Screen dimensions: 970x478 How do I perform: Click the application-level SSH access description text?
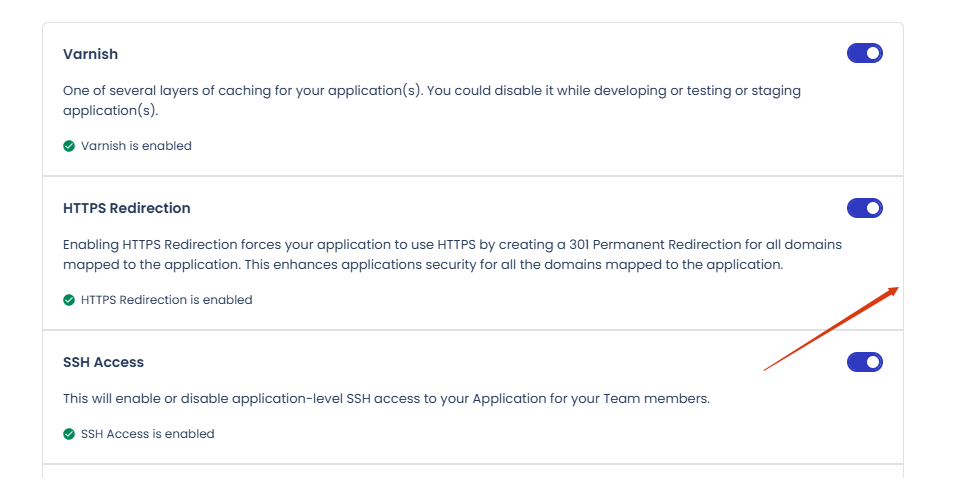point(387,399)
